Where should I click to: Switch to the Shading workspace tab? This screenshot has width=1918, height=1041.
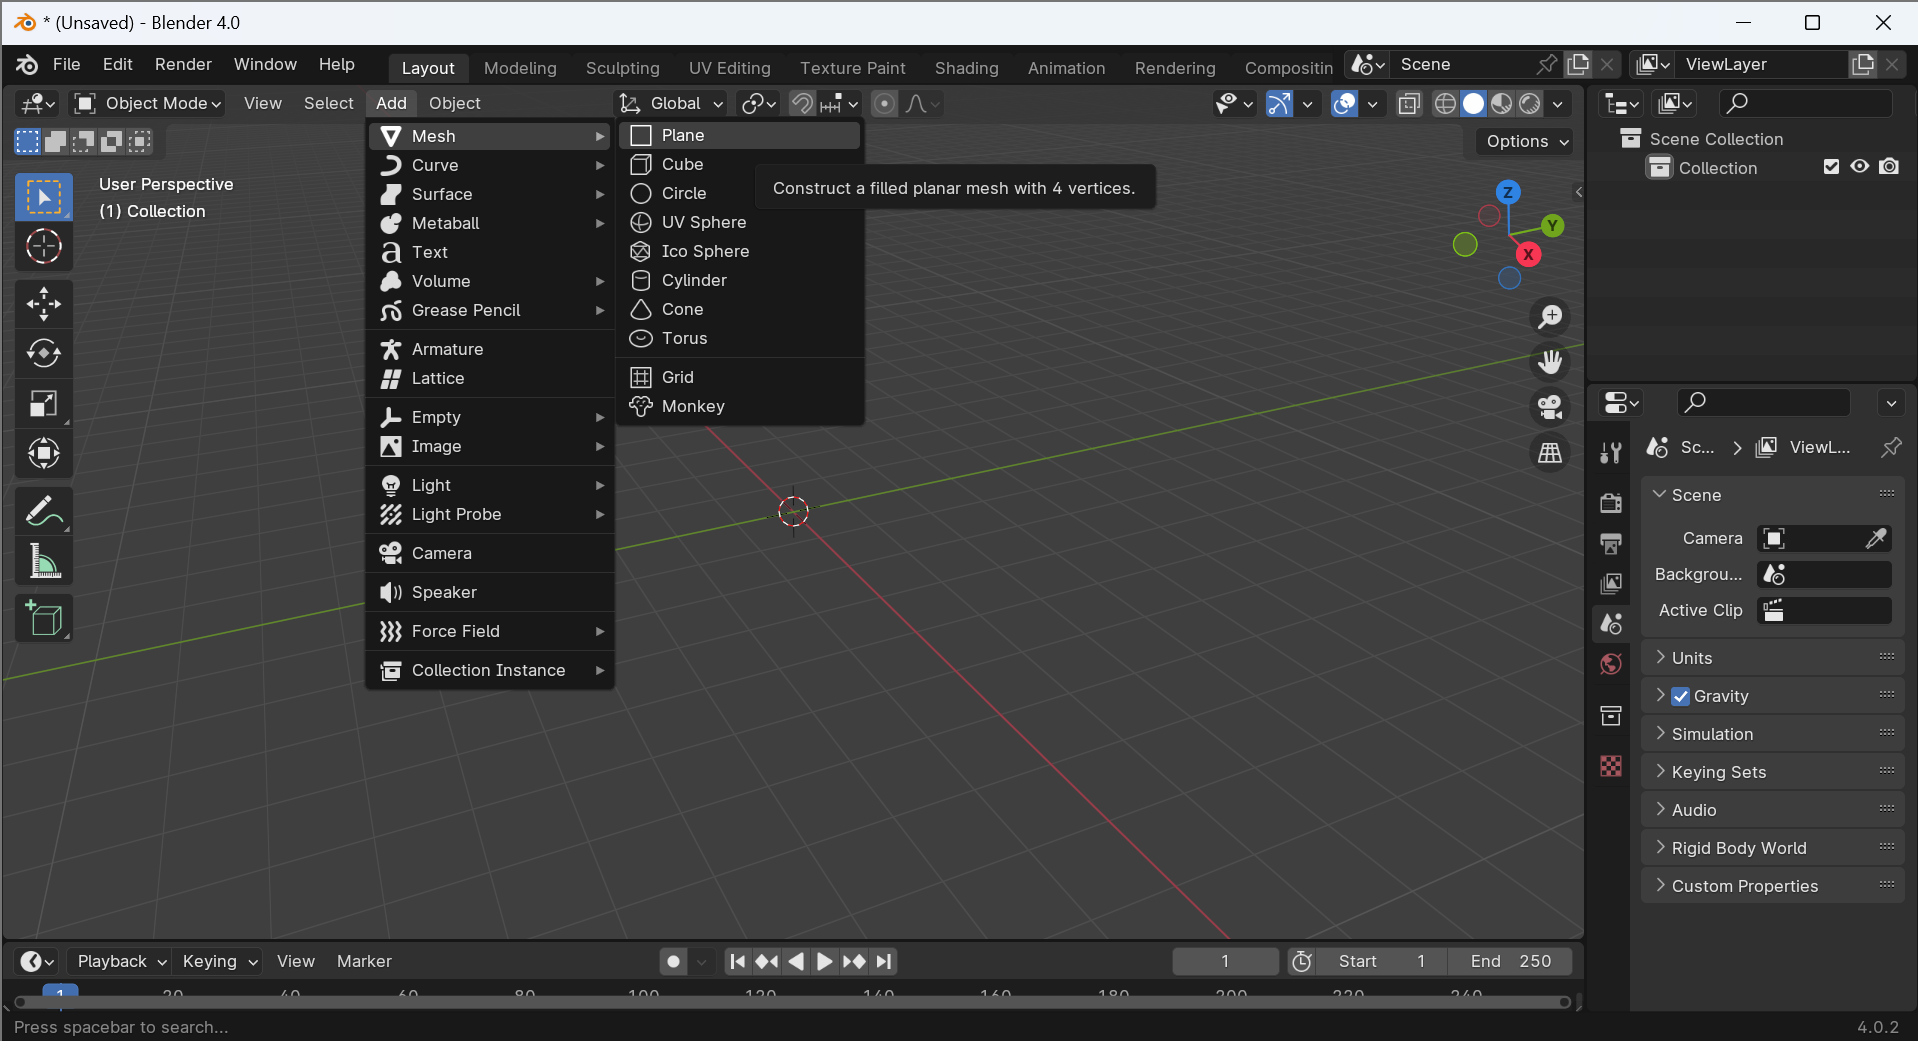tap(967, 68)
